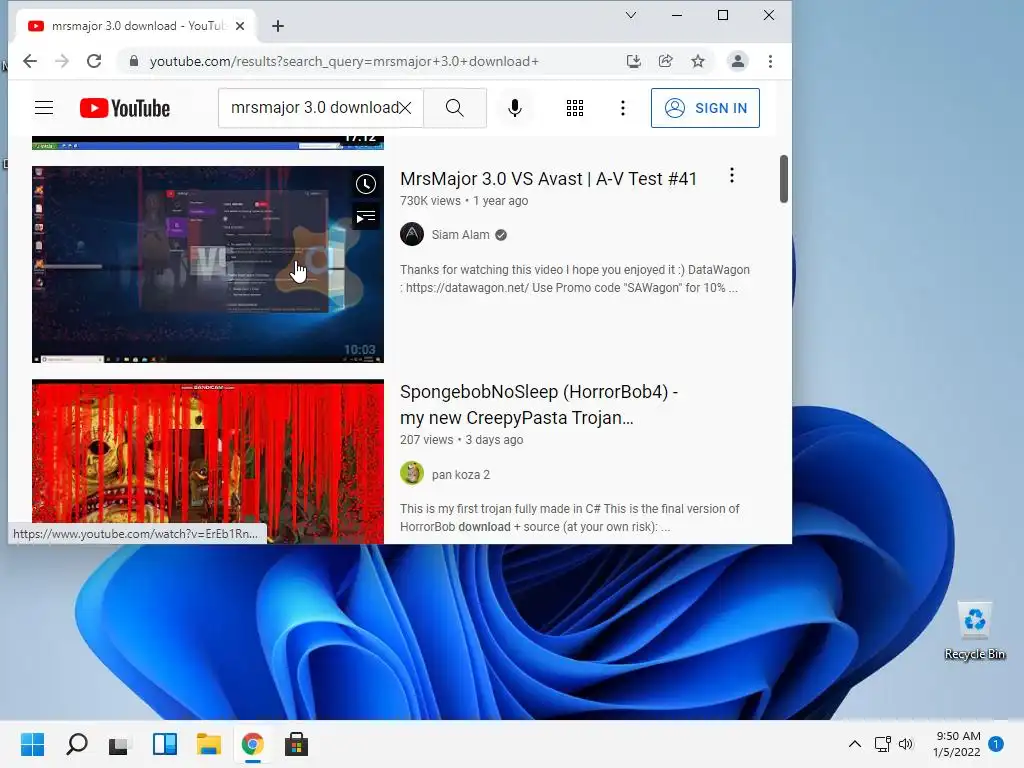
Task: Open the Widgets panel on the taskbar
Action: point(165,744)
